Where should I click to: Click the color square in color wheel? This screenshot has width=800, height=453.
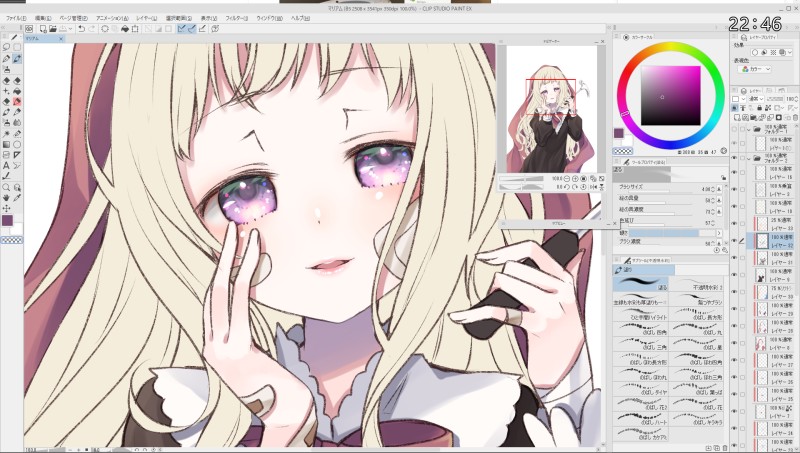point(670,95)
